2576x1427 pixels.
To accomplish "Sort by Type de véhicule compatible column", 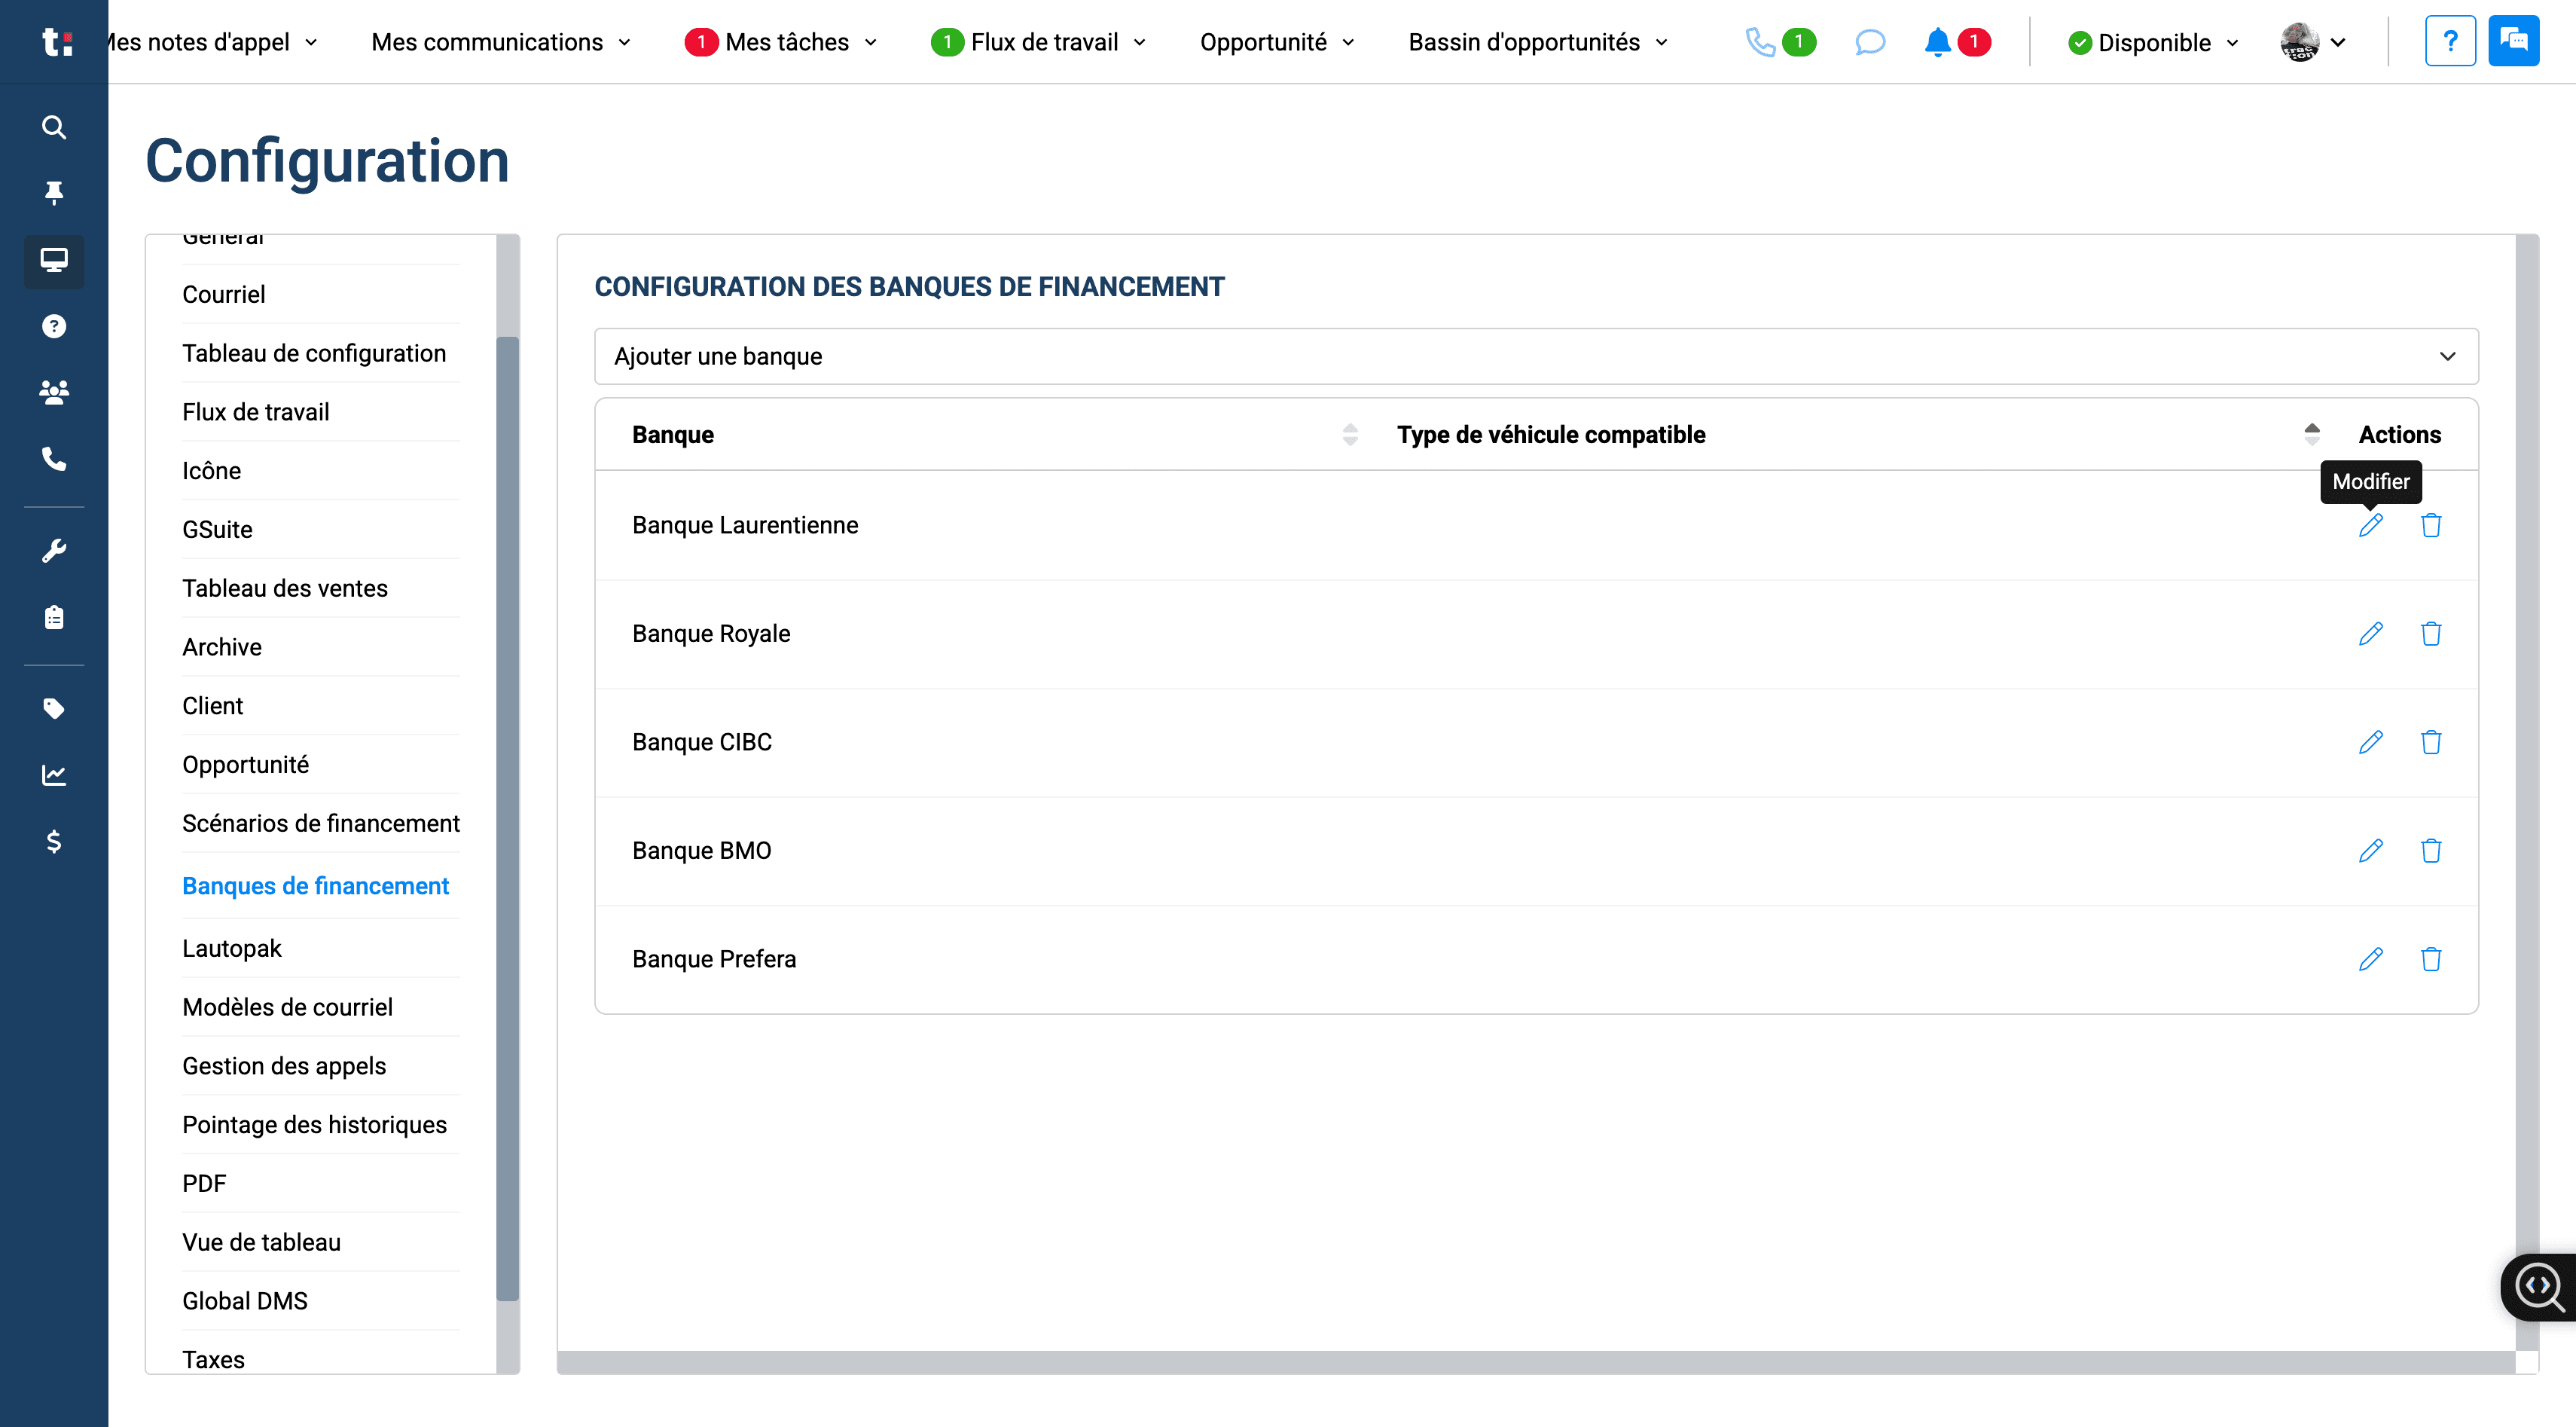I will click(x=2311, y=434).
